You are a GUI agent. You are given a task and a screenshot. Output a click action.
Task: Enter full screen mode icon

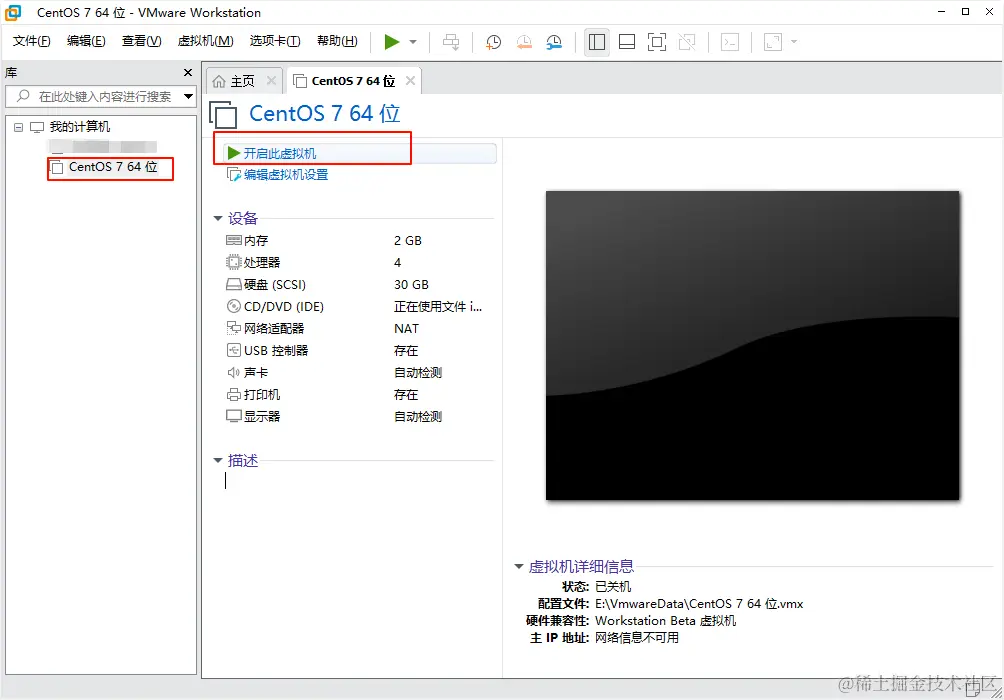tap(657, 42)
